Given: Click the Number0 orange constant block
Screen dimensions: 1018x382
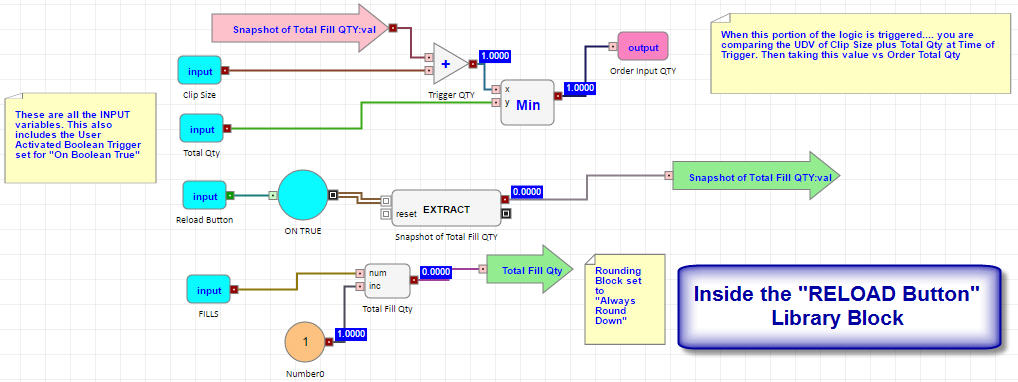Looking at the screenshot, I should 304,342.
